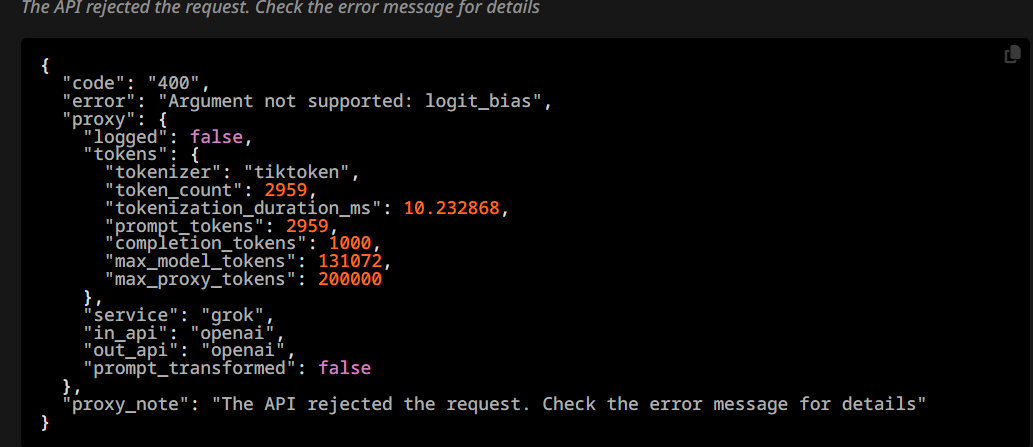The image size is (1033, 447).
Task: Click the false value after prompt_transformed
Action: coord(345,369)
